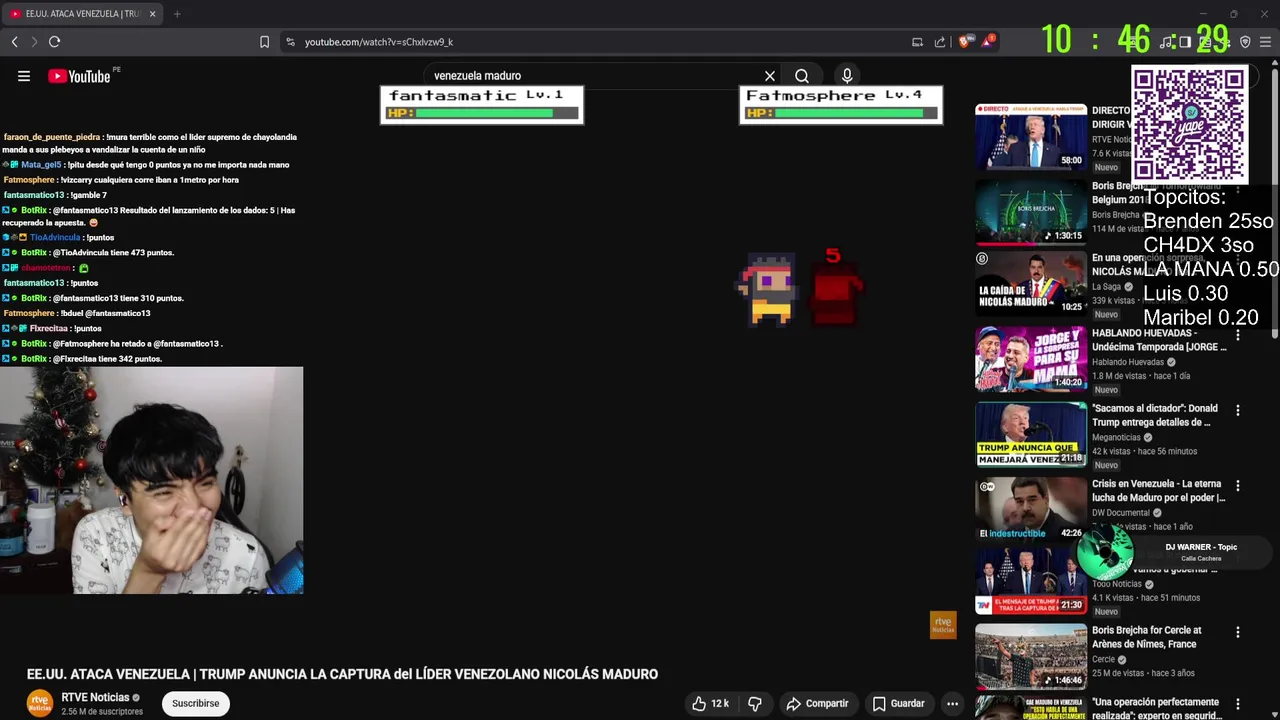Open options menu for 'Sacamos al dictador' video
The image size is (1280, 720).
pyautogui.click(x=1238, y=410)
